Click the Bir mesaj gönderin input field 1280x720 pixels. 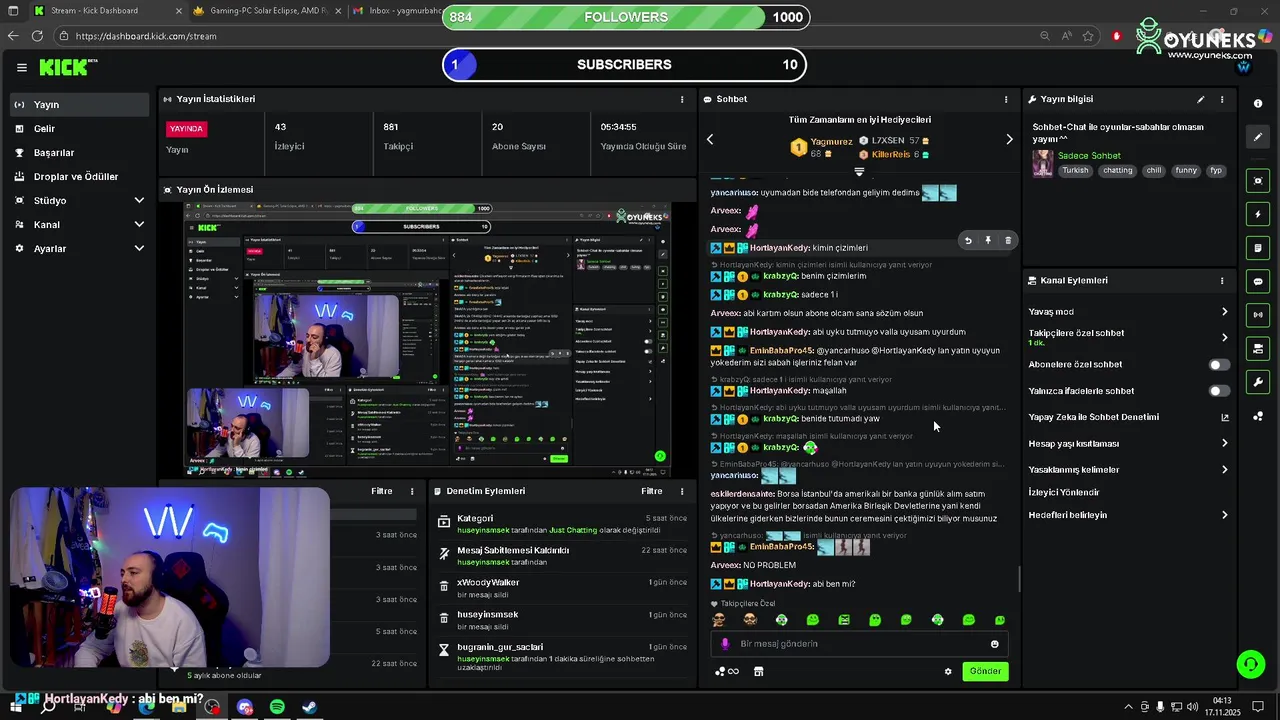[x=858, y=644]
